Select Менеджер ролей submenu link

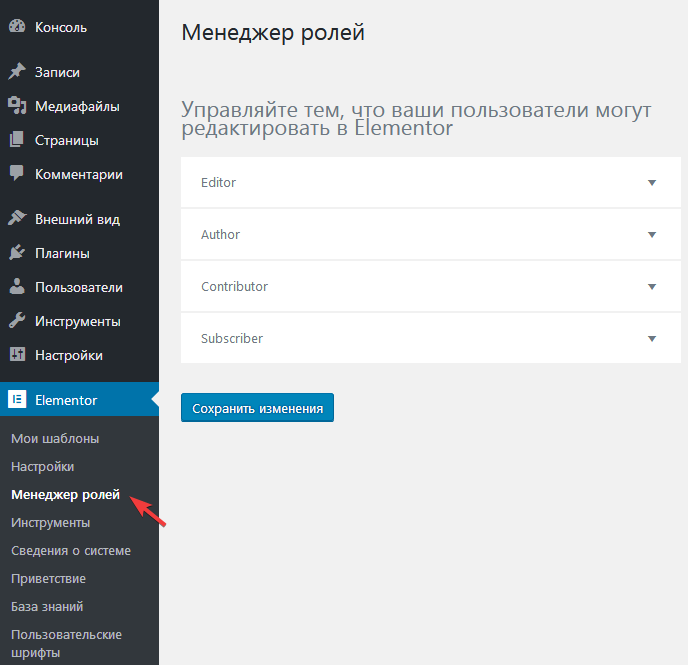(x=65, y=494)
